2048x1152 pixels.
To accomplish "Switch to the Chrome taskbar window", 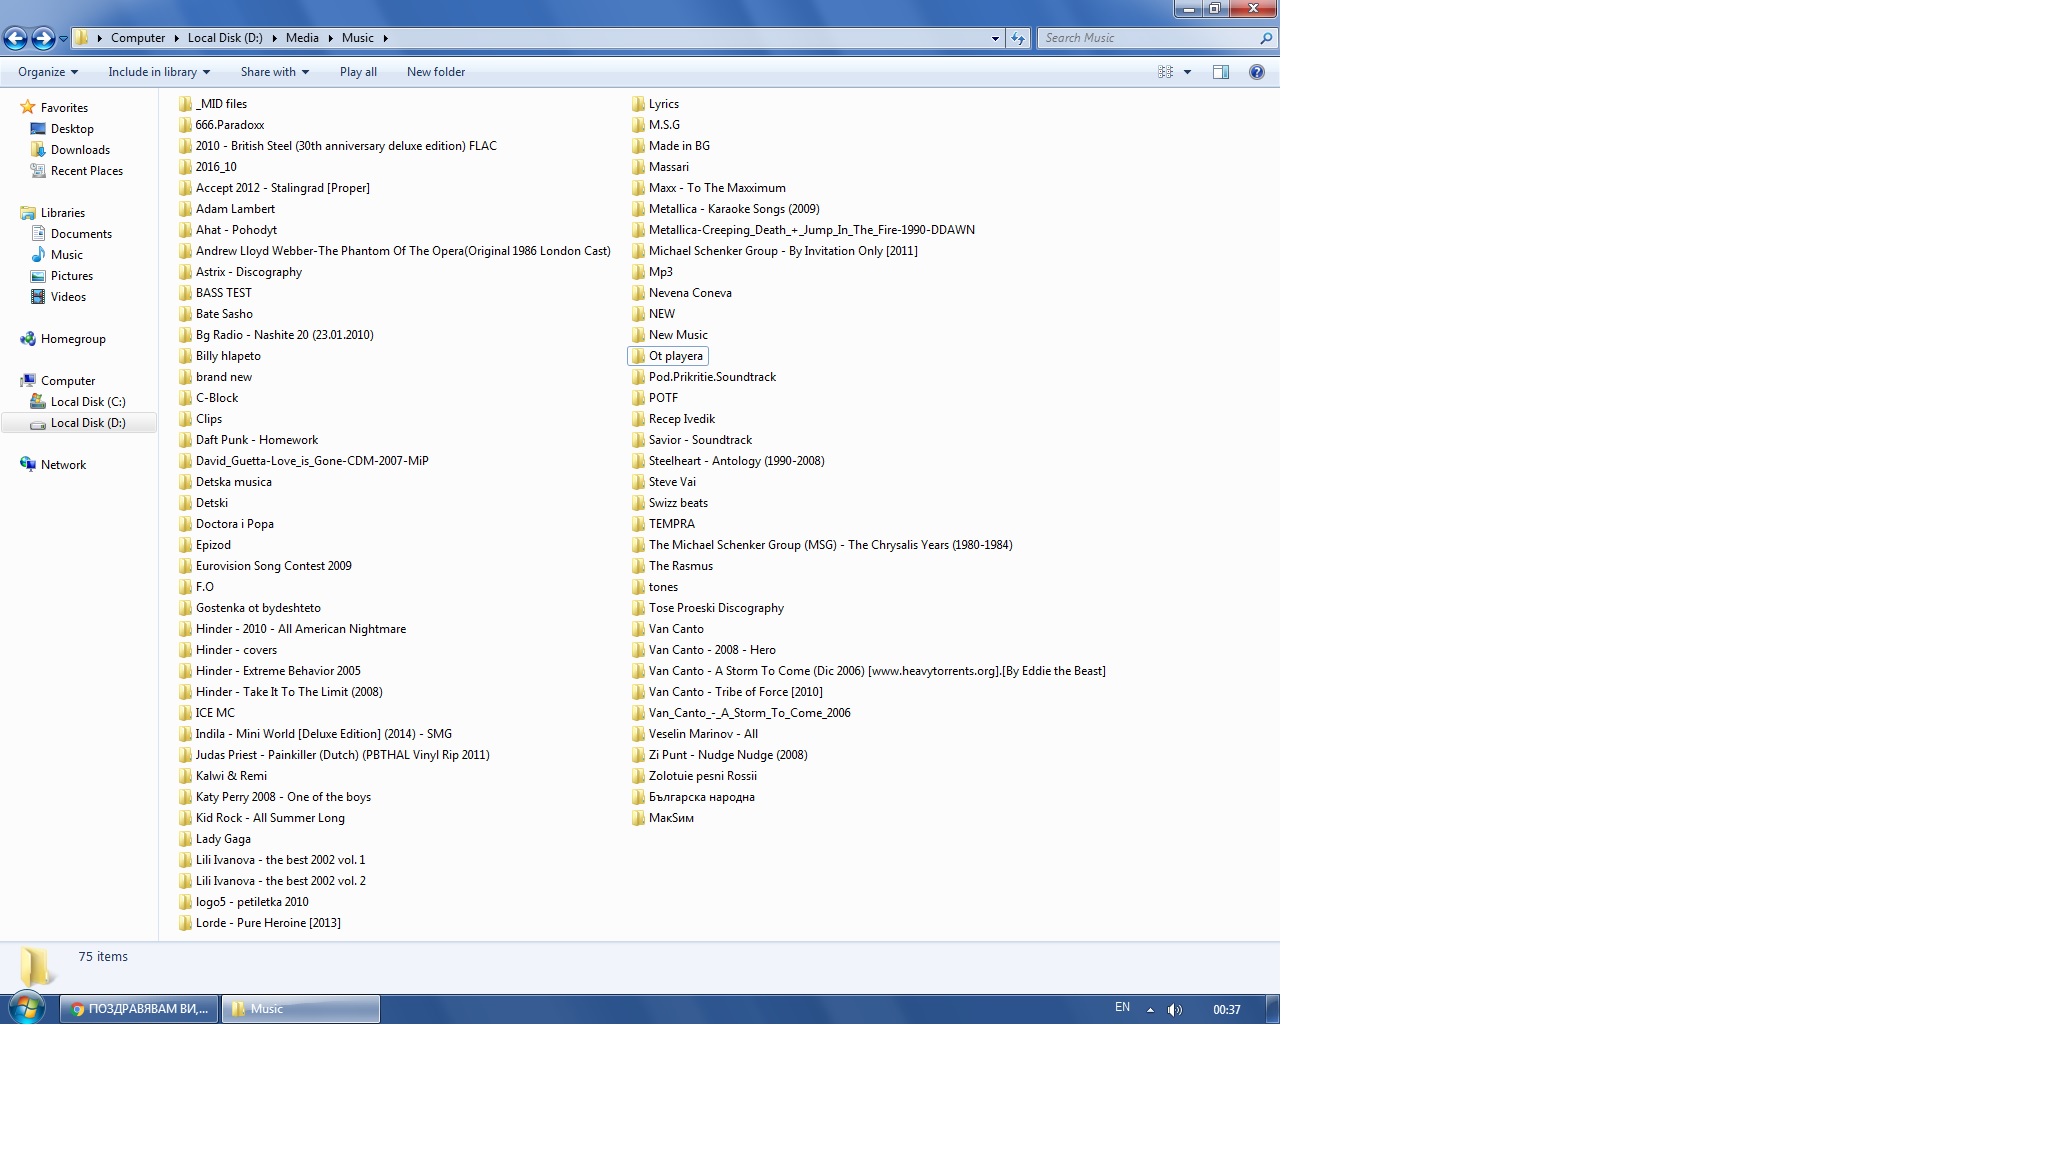I will 139,1009.
